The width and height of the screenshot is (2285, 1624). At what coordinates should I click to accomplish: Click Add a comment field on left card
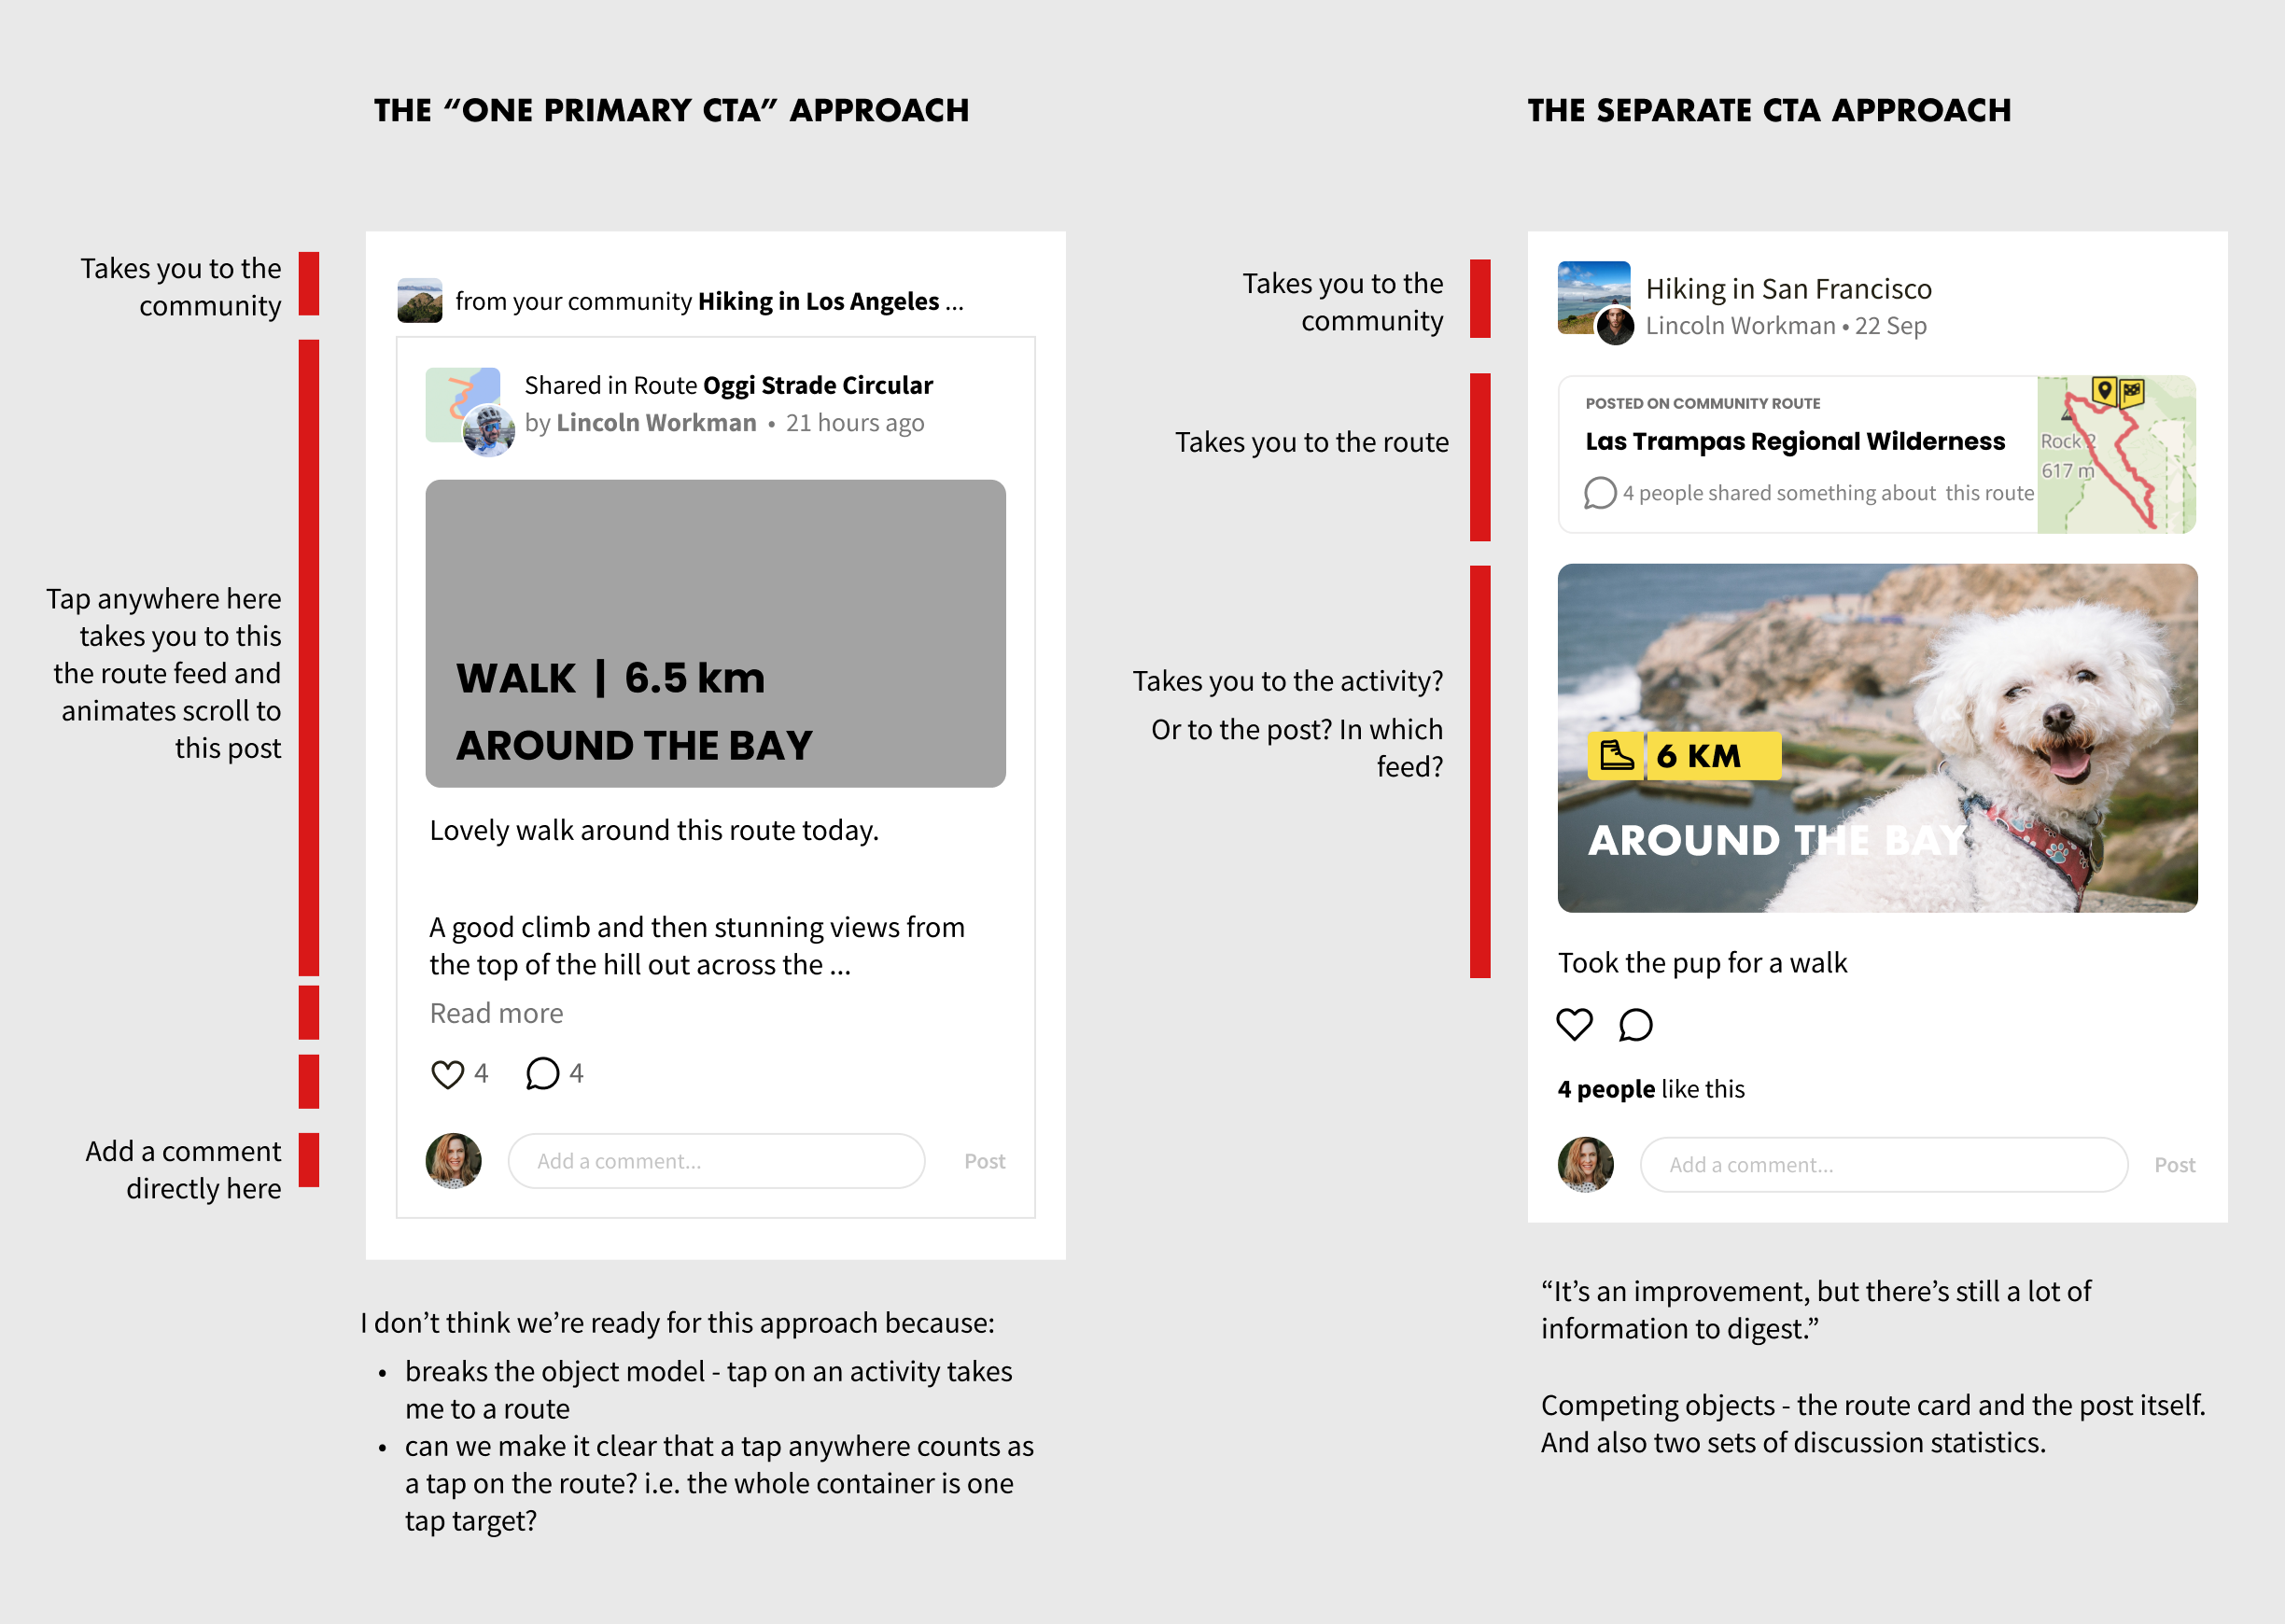715,1160
